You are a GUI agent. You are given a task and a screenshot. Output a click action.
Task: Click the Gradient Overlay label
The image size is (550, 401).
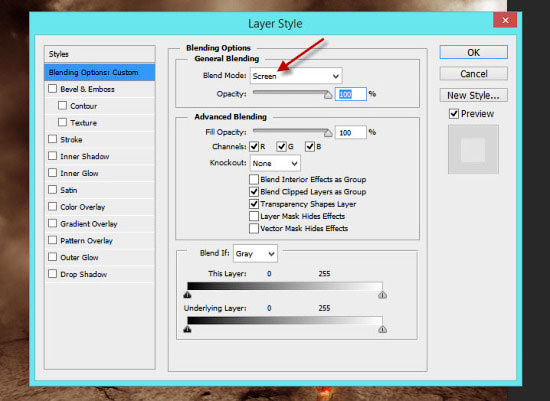coord(89,223)
